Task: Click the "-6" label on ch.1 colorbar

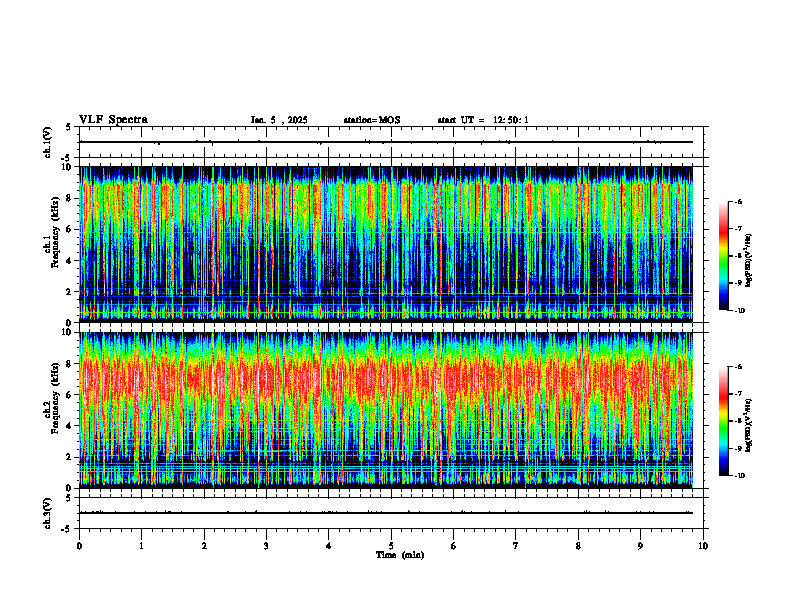Action: click(x=738, y=201)
